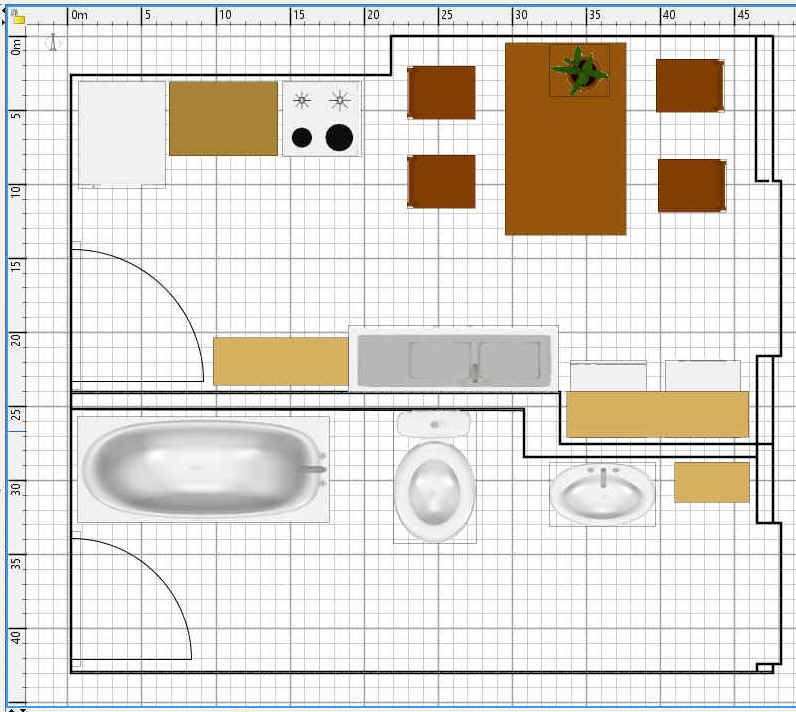Screen dimensions: 796x712
Task: Click the '45' mark on horizontal ruler
Action: 744,15
